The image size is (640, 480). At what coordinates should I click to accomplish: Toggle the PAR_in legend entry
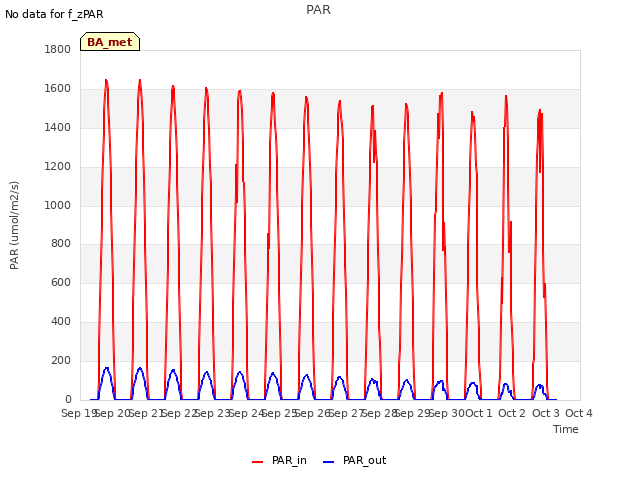279,460
